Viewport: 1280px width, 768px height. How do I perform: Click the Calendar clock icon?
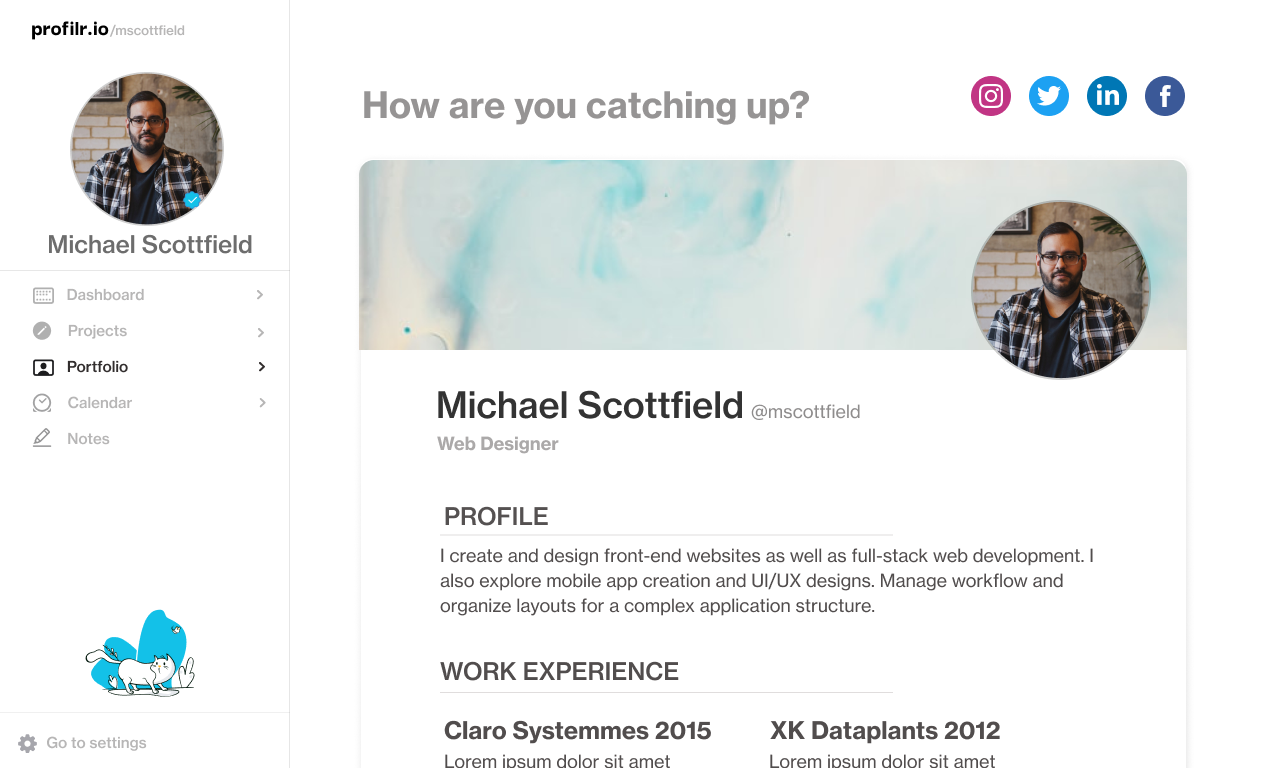[x=42, y=403]
